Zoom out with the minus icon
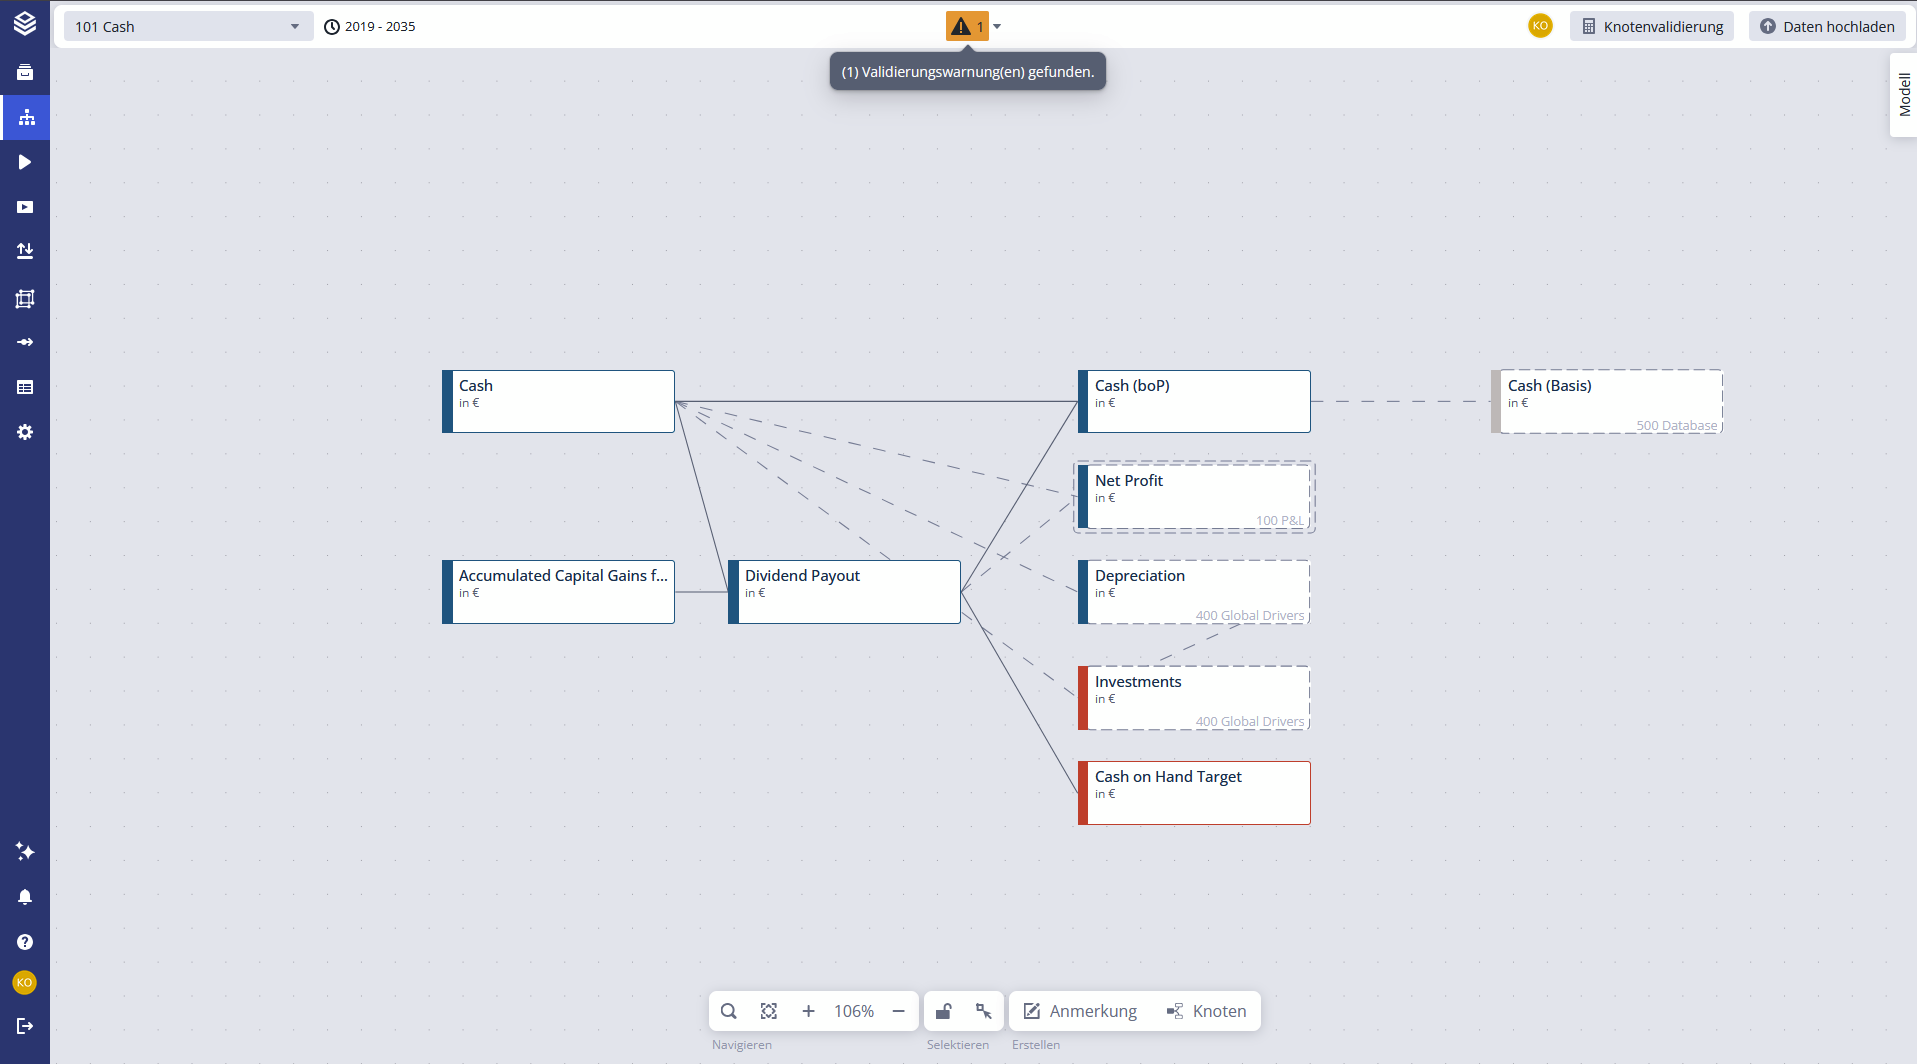The width and height of the screenshot is (1917, 1064). point(898,1011)
